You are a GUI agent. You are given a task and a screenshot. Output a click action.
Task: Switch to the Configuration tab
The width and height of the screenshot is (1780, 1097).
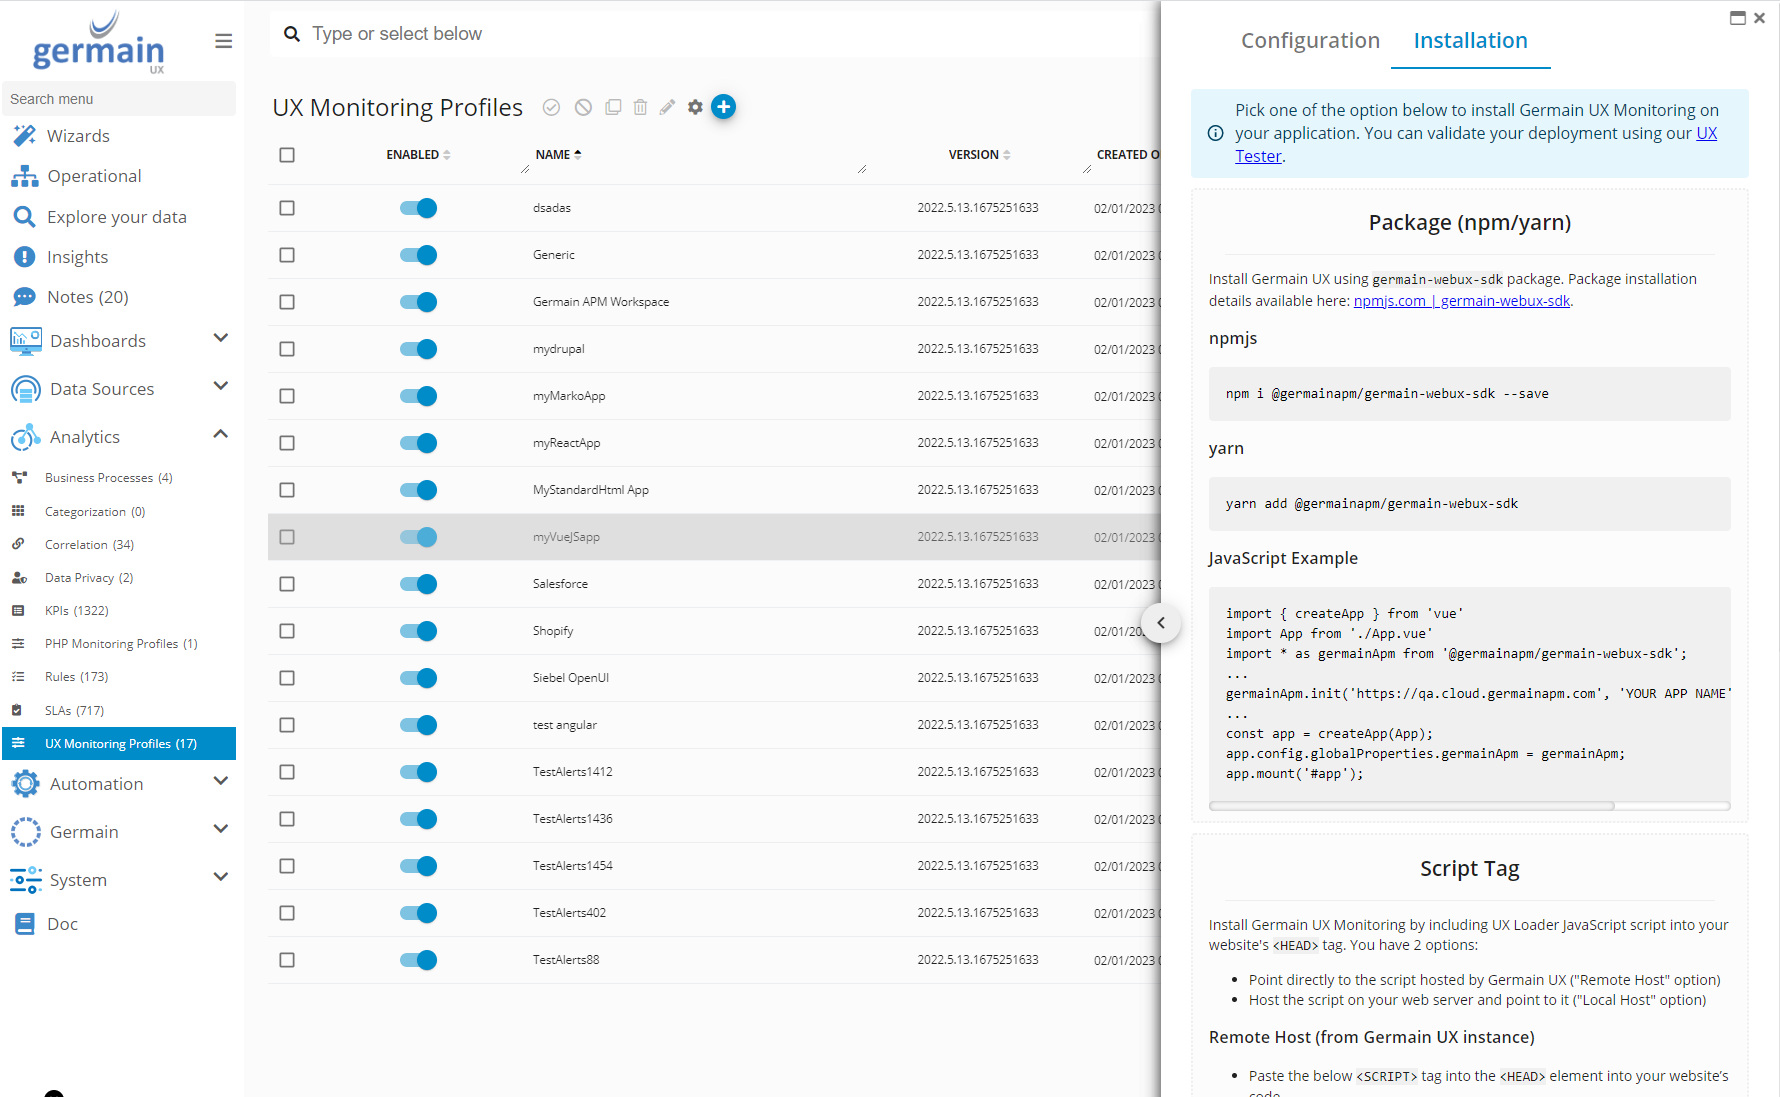pyautogui.click(x=1310, y=41)
